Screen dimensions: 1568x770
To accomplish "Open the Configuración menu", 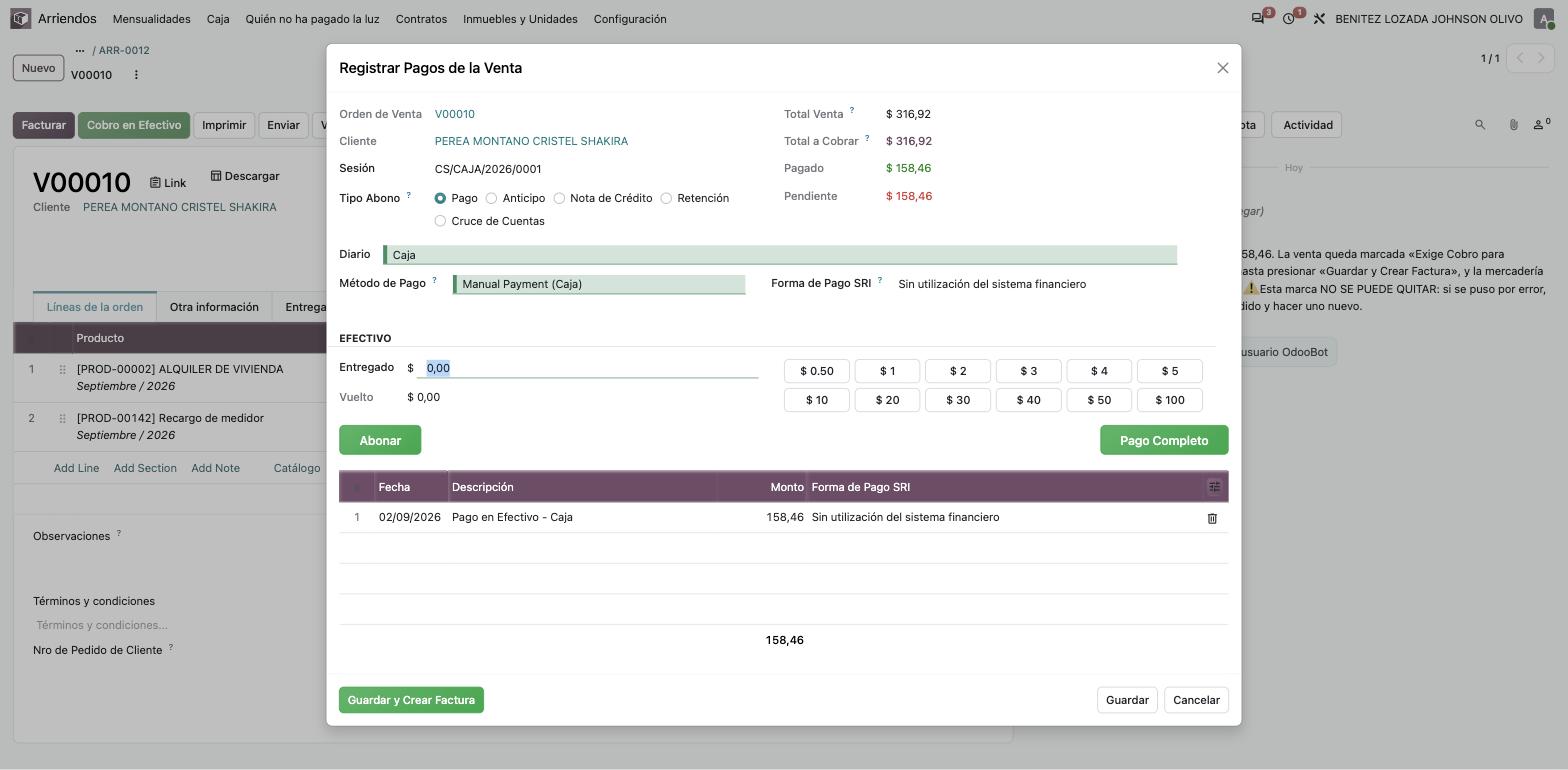I will pos(630,19).
